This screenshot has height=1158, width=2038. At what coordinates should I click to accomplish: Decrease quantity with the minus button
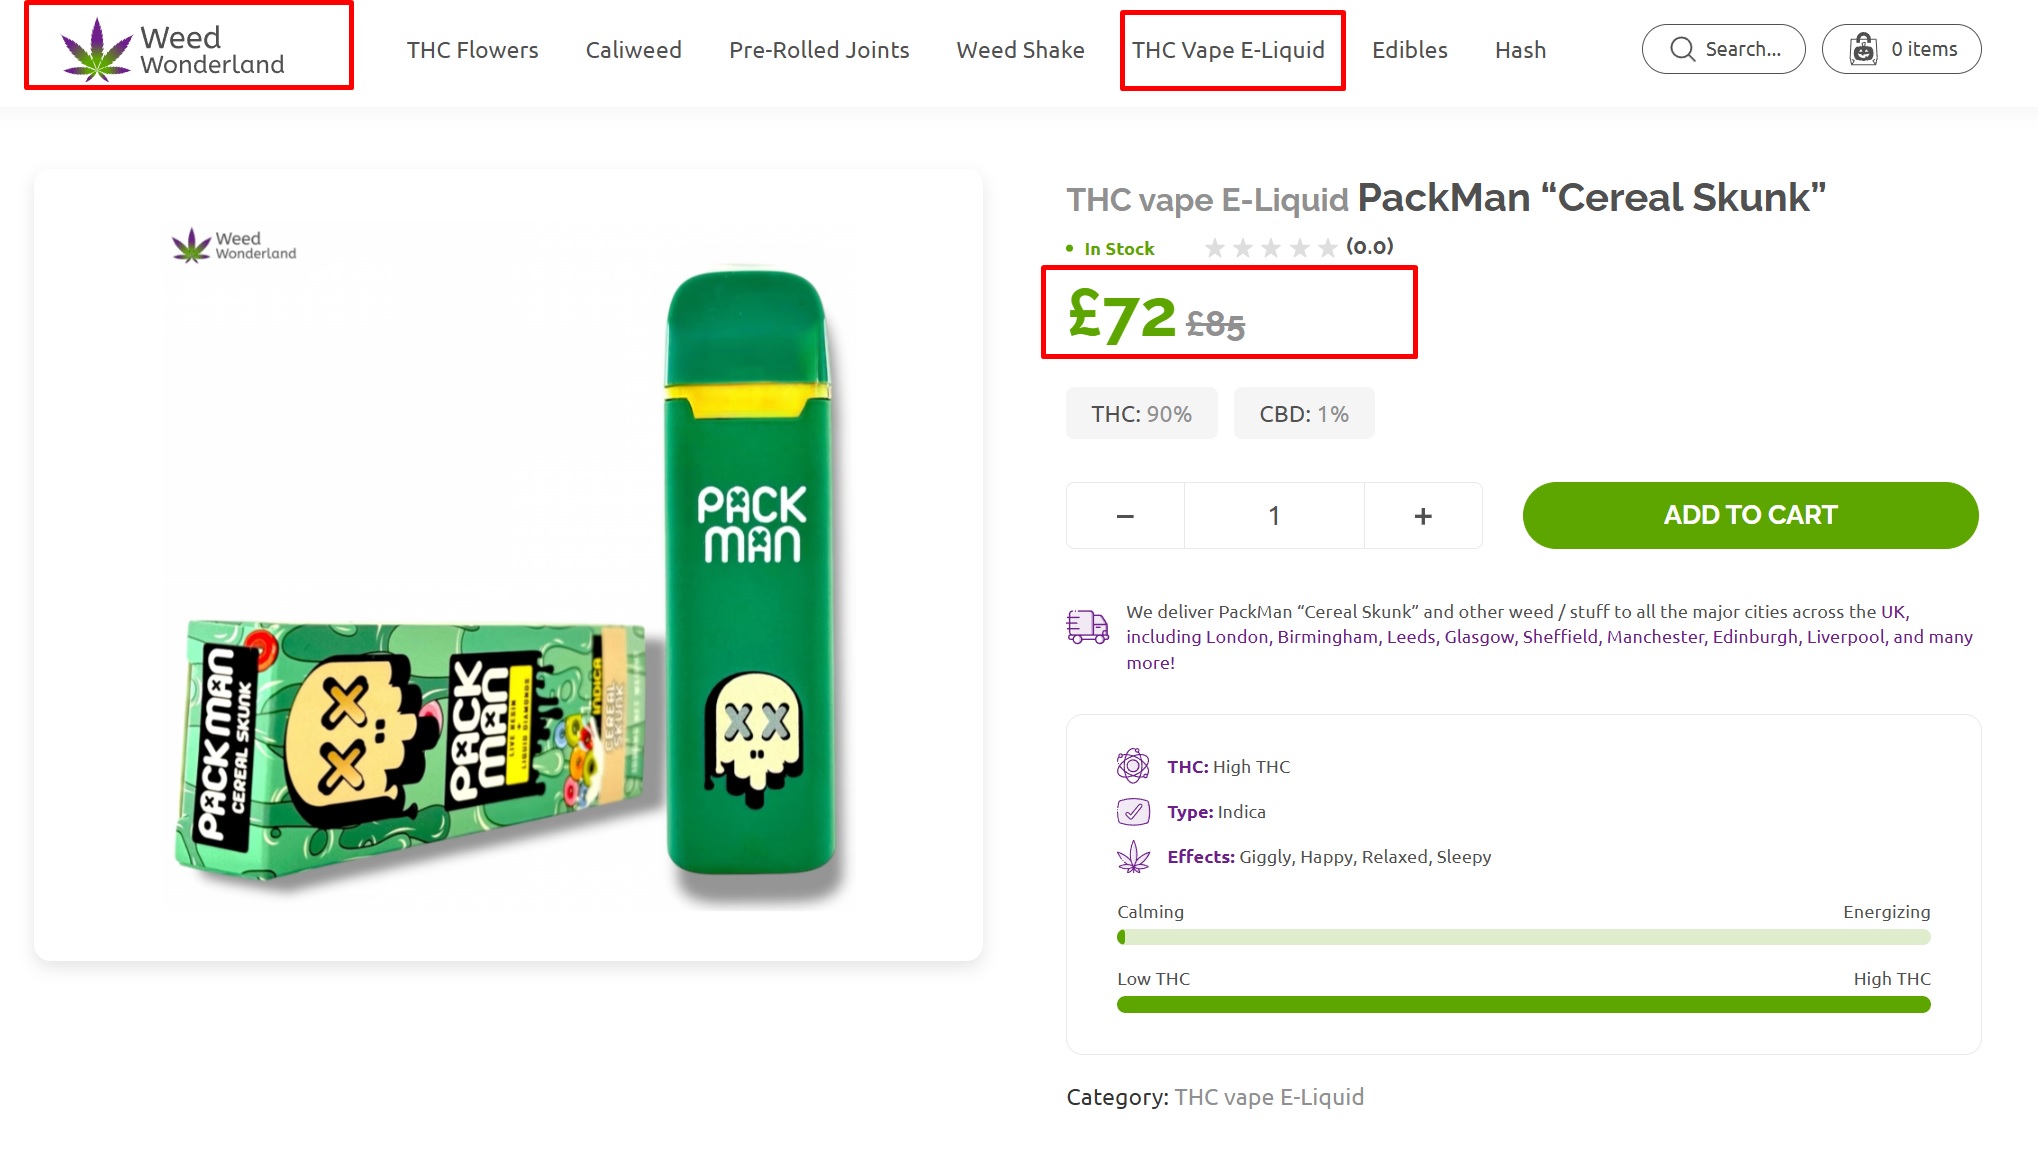pos(1125,516)
